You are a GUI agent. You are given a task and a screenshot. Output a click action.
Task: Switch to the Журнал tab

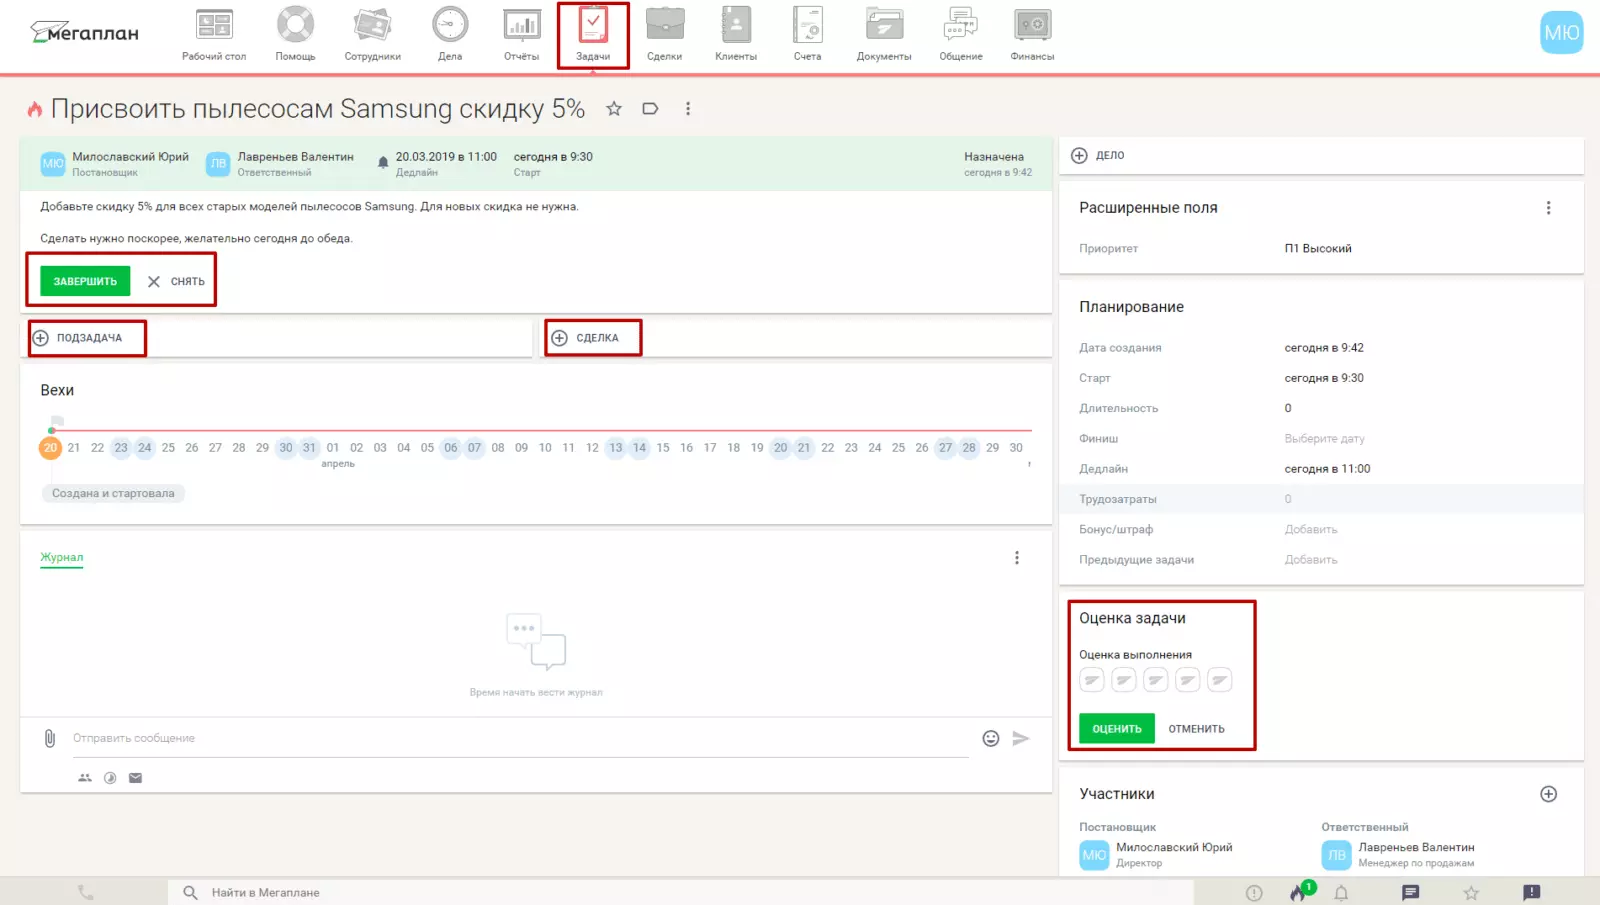[x=62, y=557]
